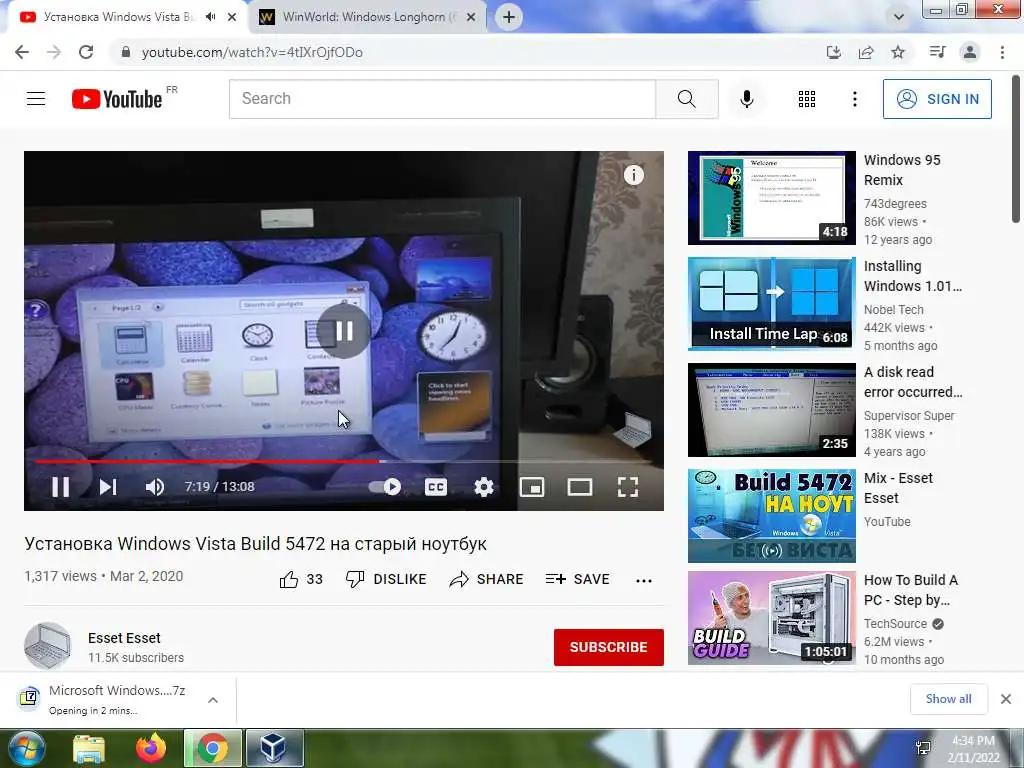This screenshot has height=768, width=1024.
Task: Click the page vertical scrollbar
Action: 1016,148
